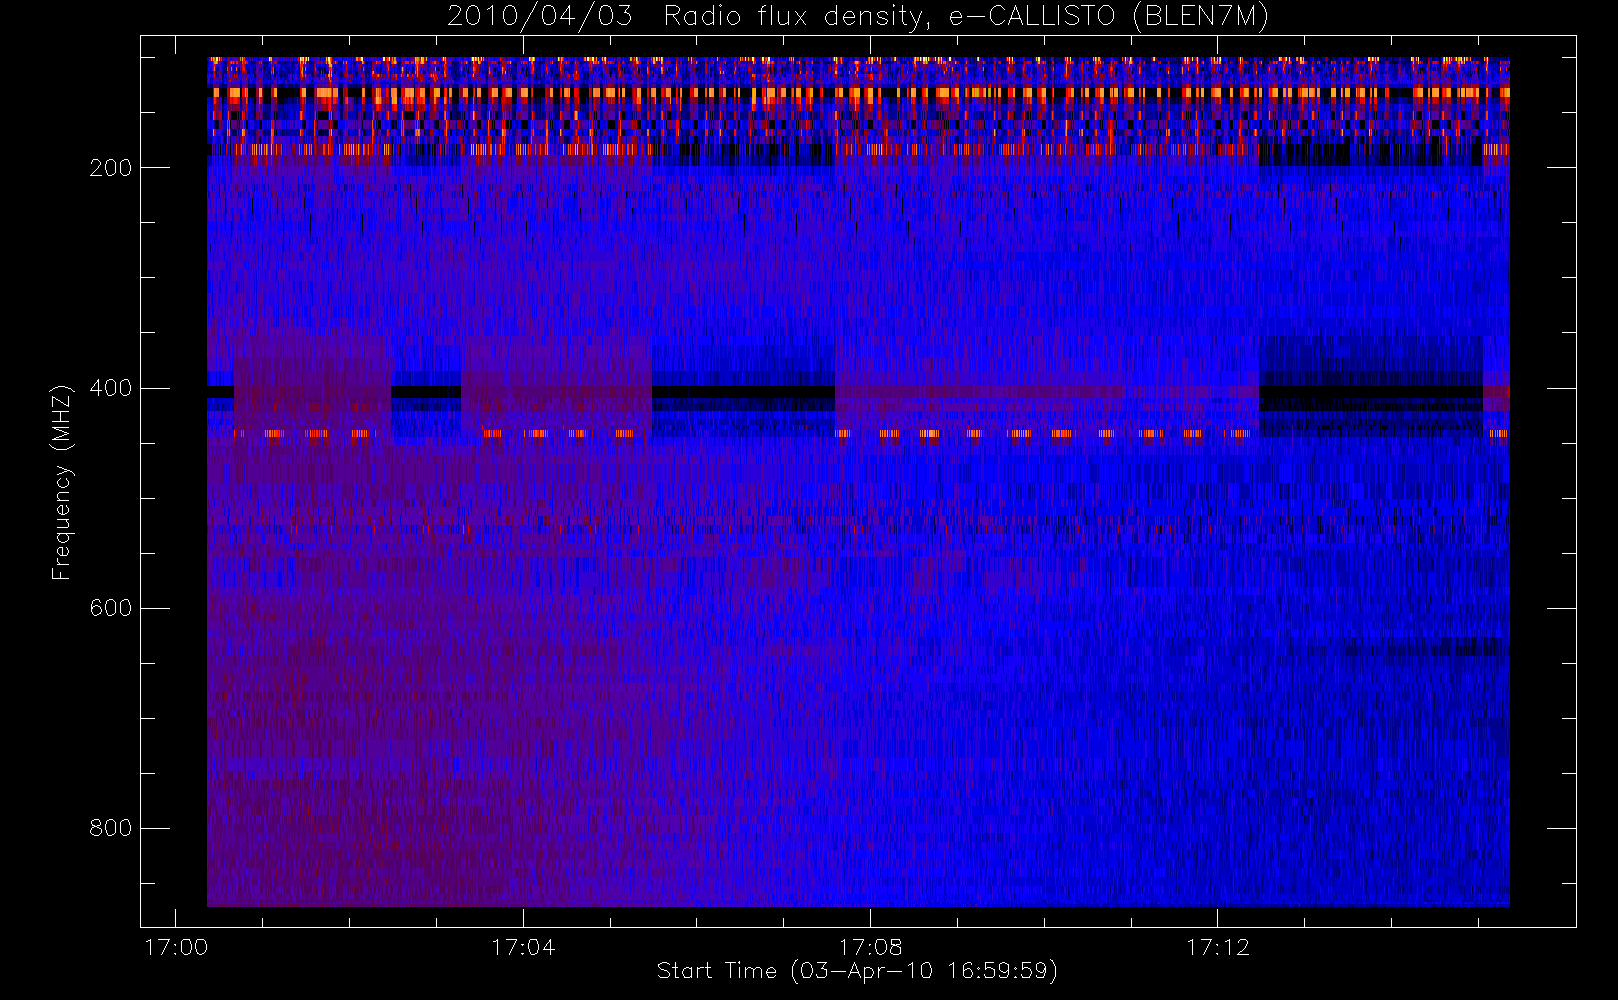Click the 17:04 time tick label
The width and height of the screenshot is (1618, 1000).
point(523,947)
